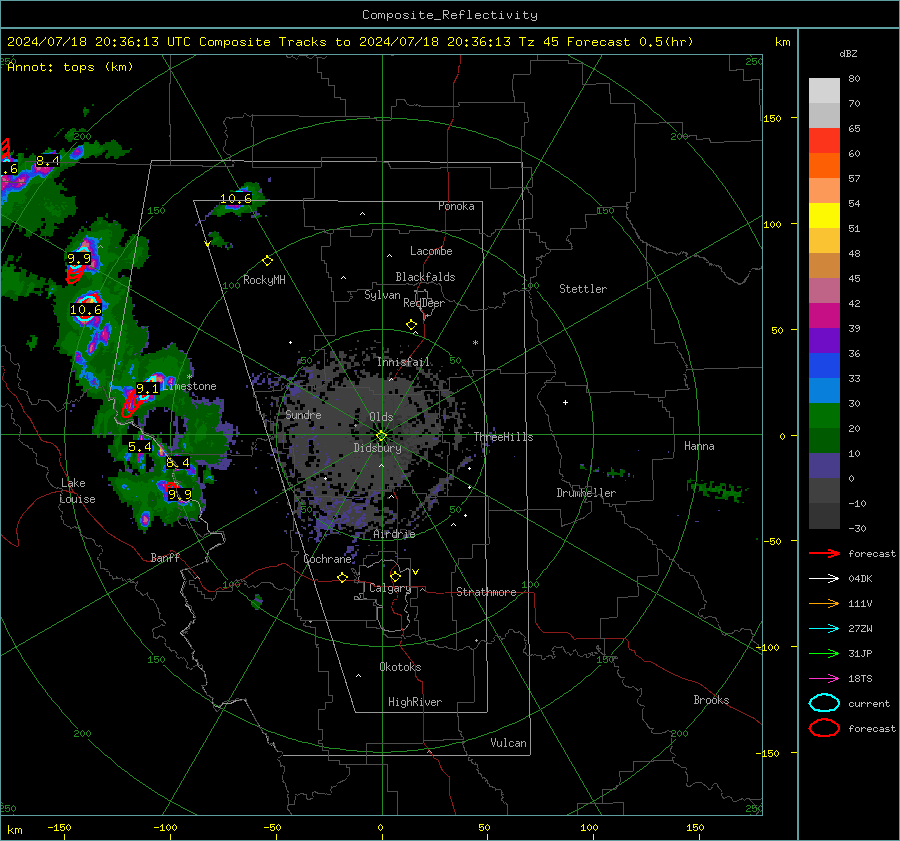Click the yellow swatch between 51 and 54 dBZ
Screen dimensions: 900x841
[824, 216]
